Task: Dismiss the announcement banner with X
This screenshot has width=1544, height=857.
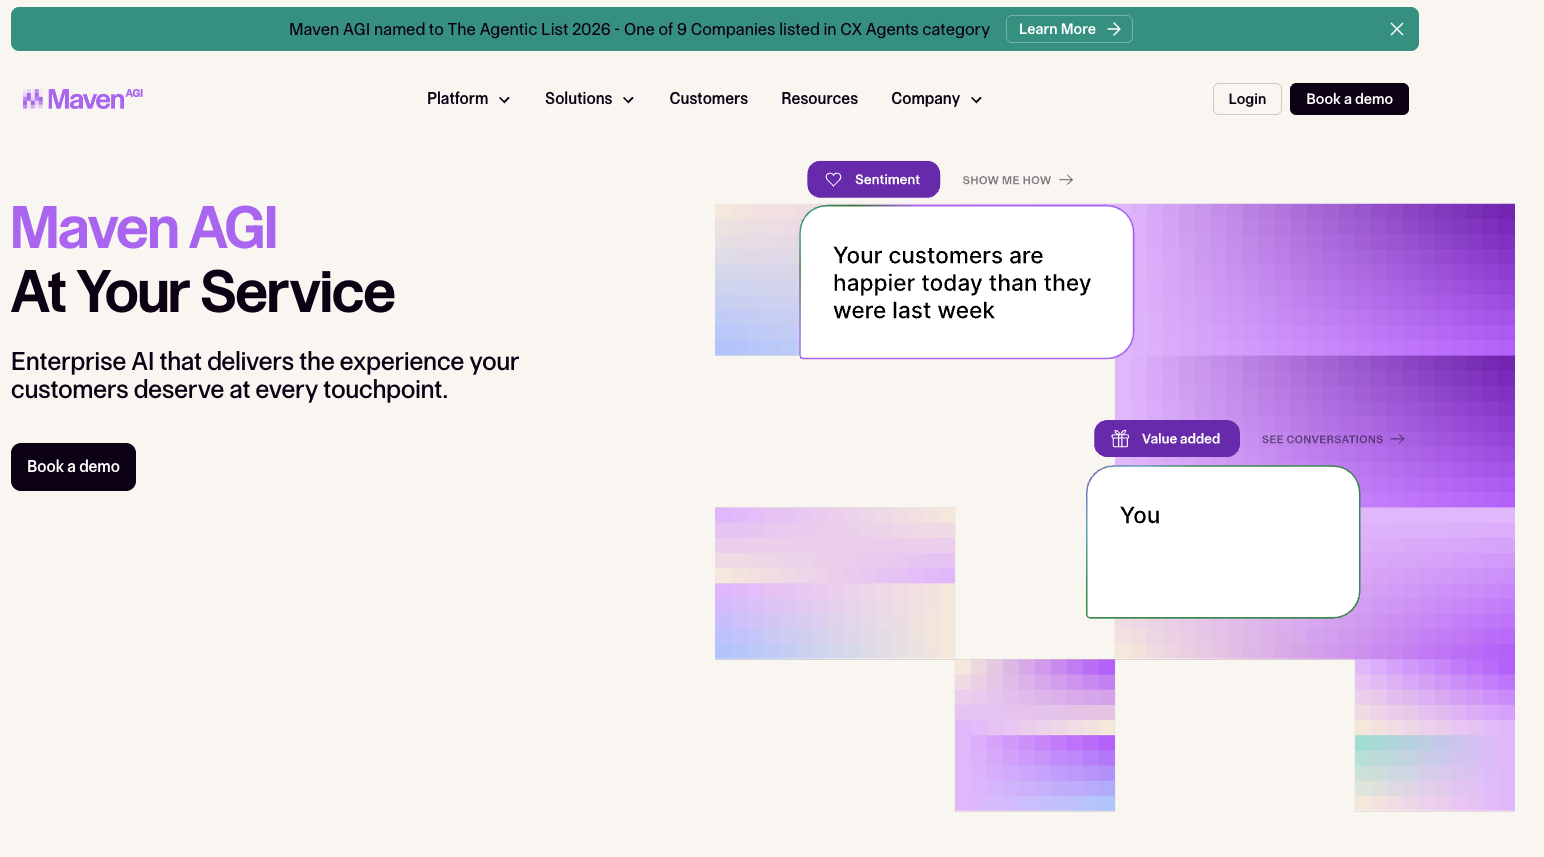Action: pyautogui.click(x=1397, y=29)
